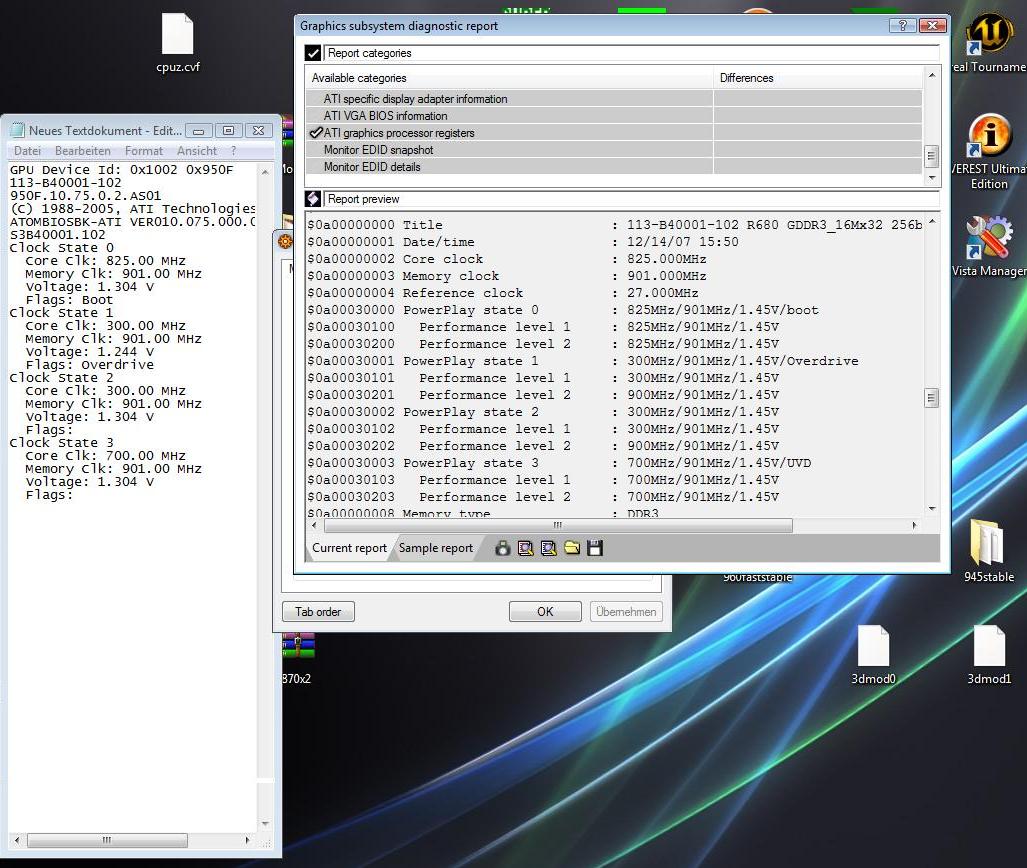Open the Bearbeiten menu in Notepad
The image size is (1027, 868).
click(x=83, y=151)
